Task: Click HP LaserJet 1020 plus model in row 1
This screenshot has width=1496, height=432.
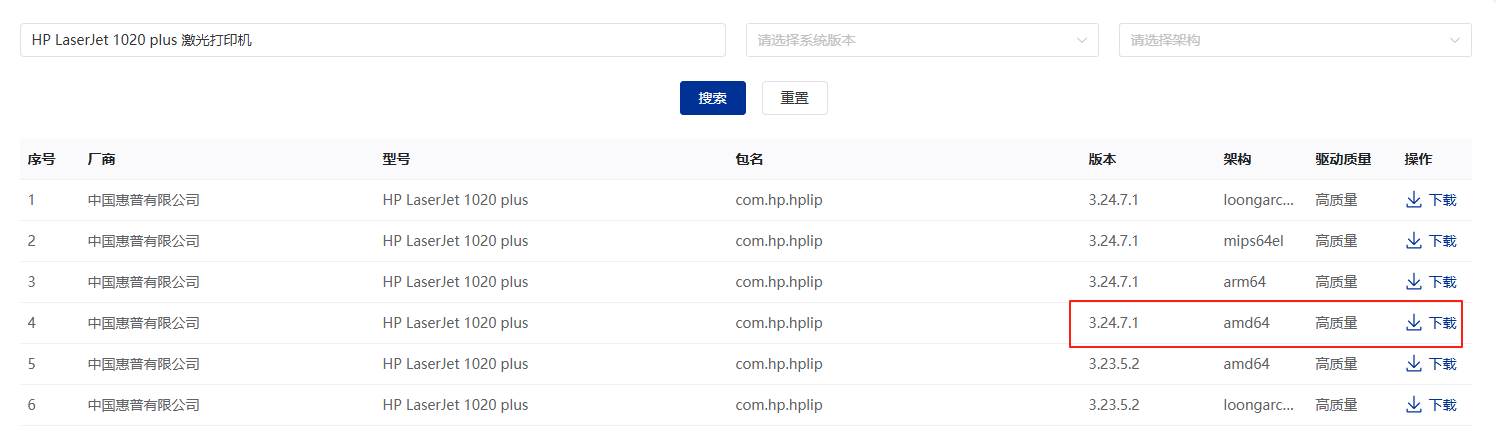Action: click(455, 200)
